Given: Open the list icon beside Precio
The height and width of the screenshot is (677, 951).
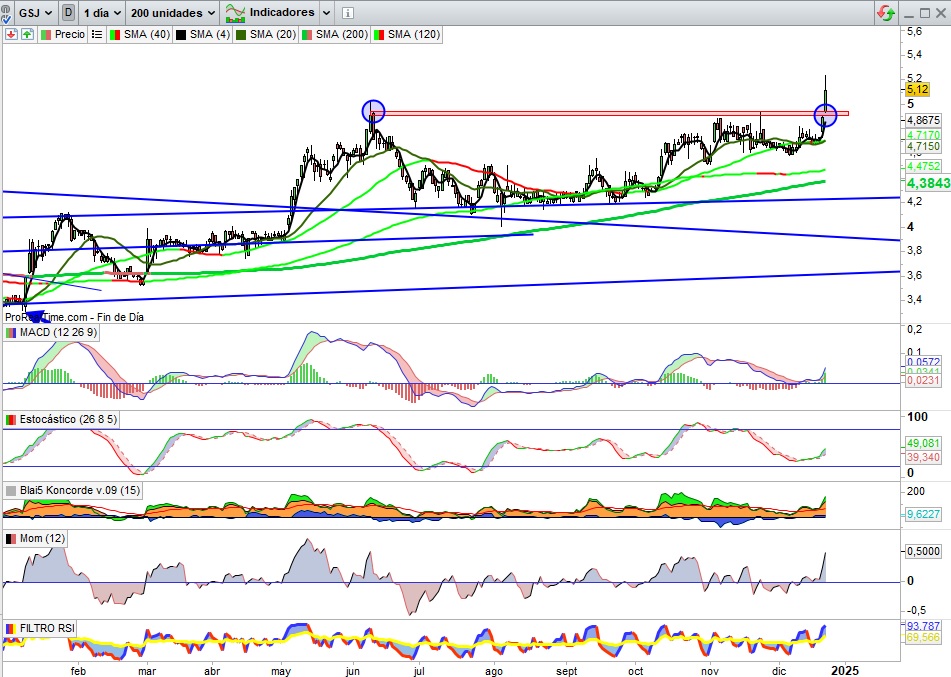Looking at the screenshot, I should pyautogui.click(x=96, y=35).
